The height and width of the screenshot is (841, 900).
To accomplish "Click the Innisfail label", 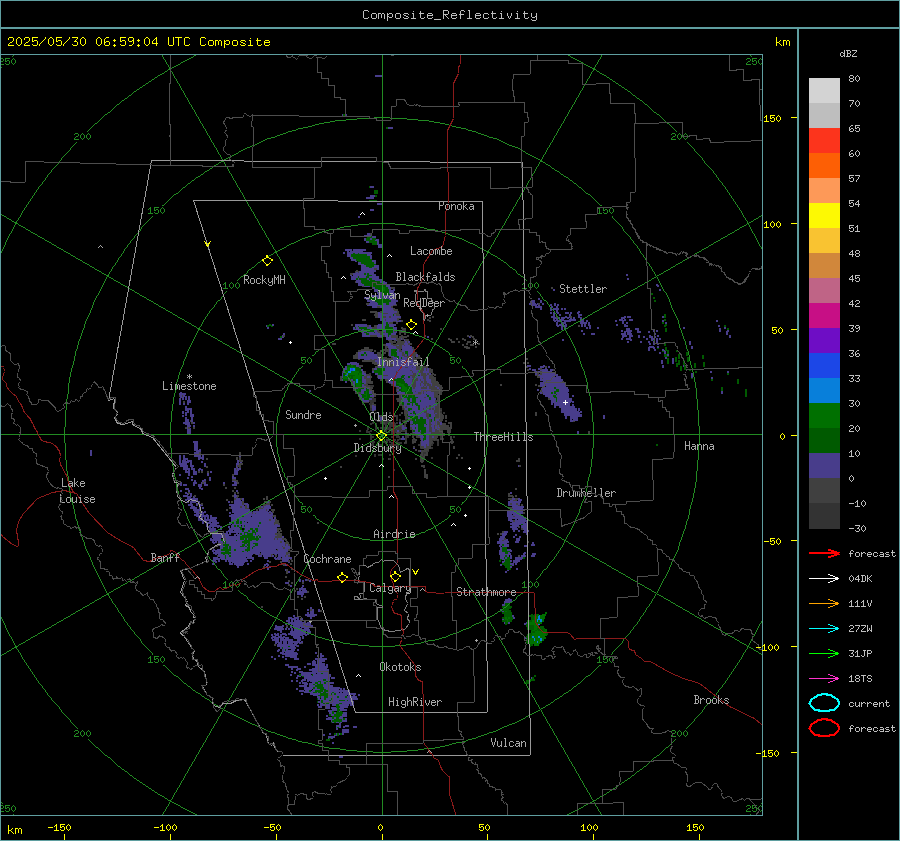I will click(x=403, y=362).
